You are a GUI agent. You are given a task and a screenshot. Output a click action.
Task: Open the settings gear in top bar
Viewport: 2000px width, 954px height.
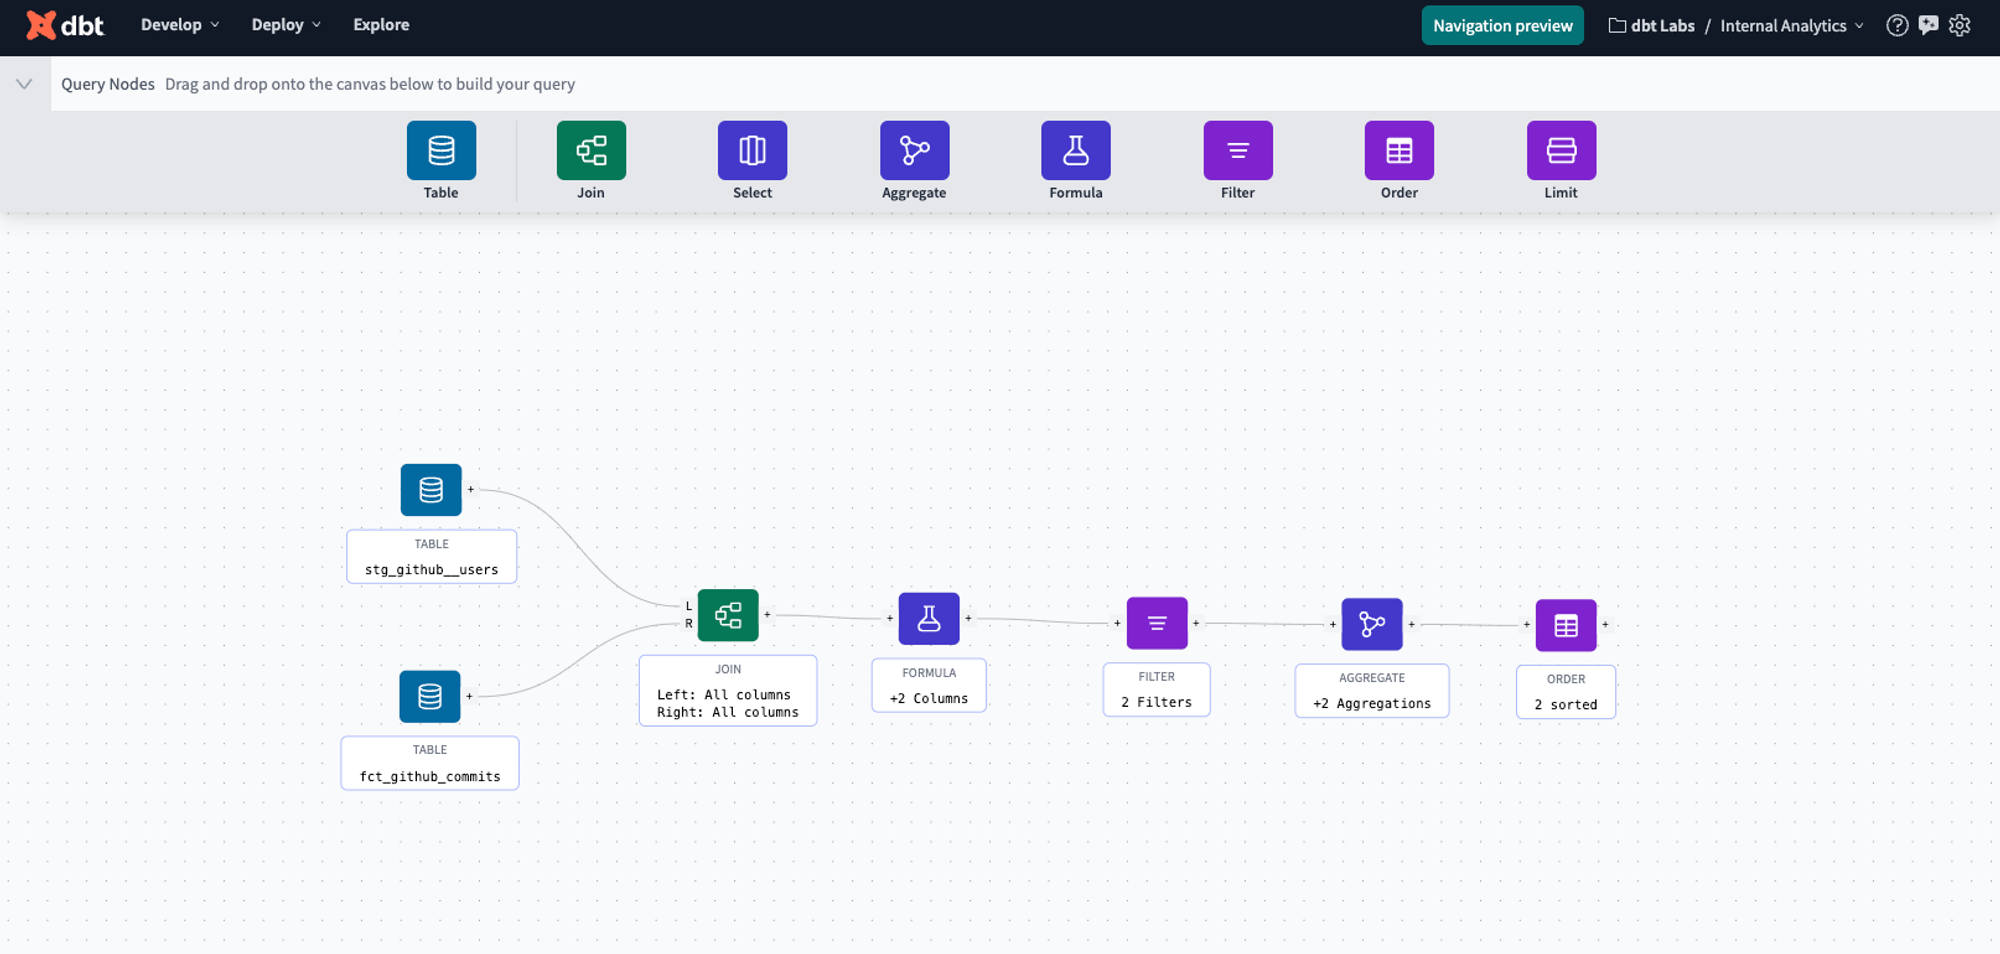tap(1959, 25)
